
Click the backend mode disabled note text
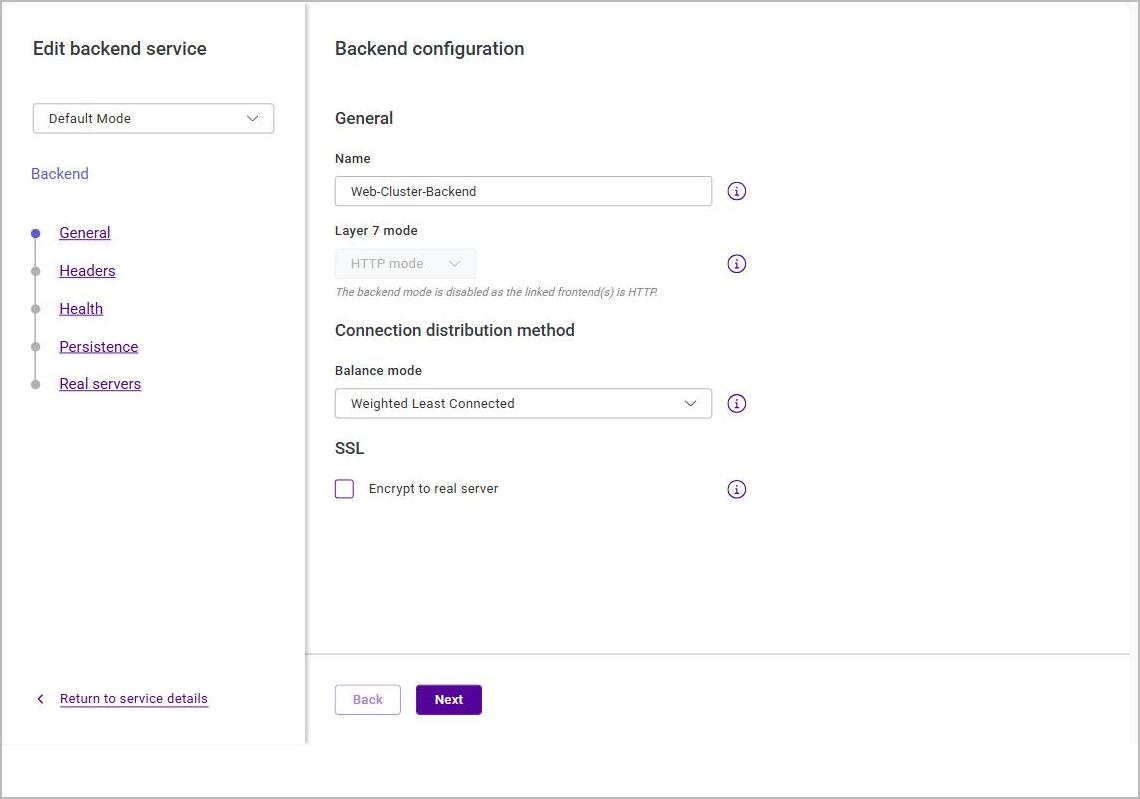(x=496, y=292)
